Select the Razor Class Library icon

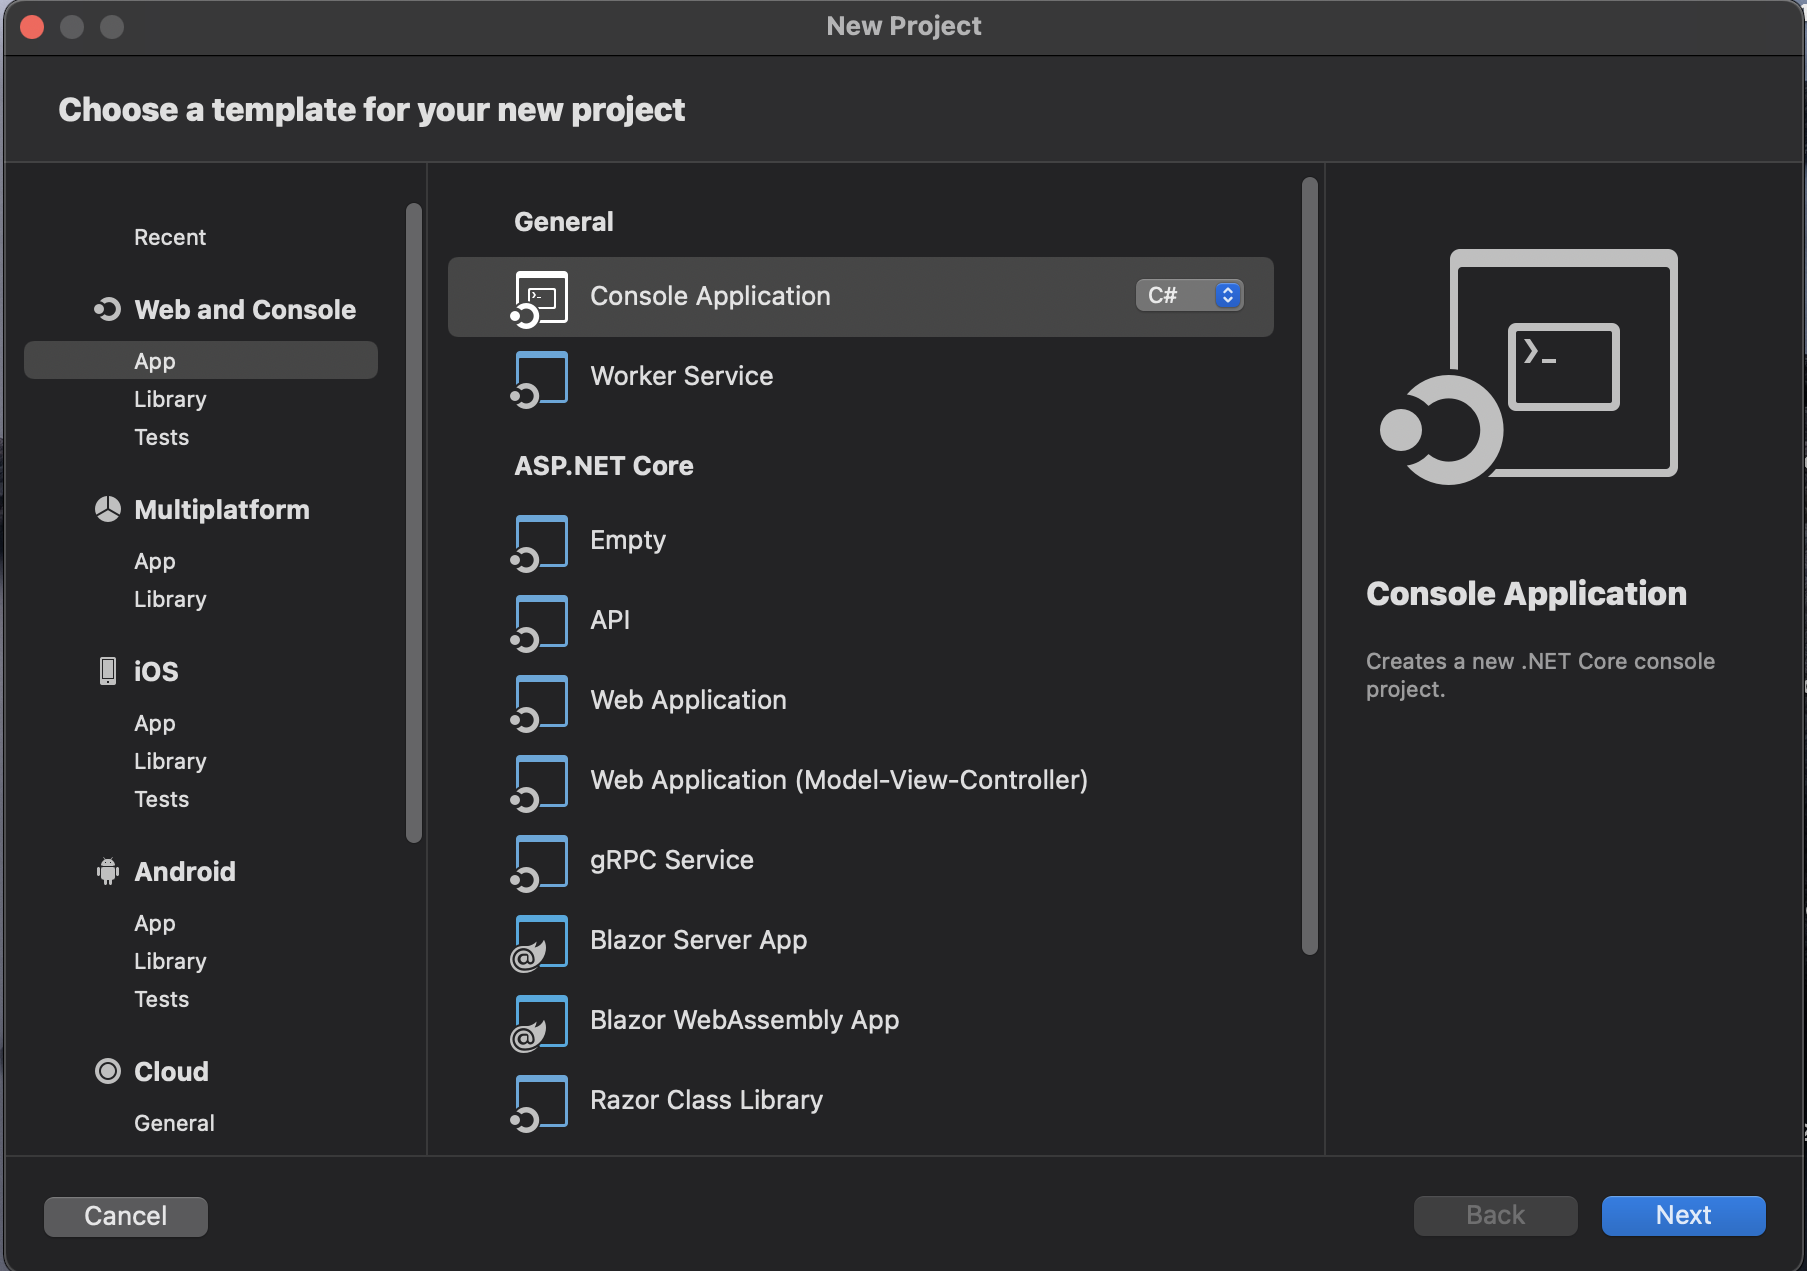click(539, 1102)
